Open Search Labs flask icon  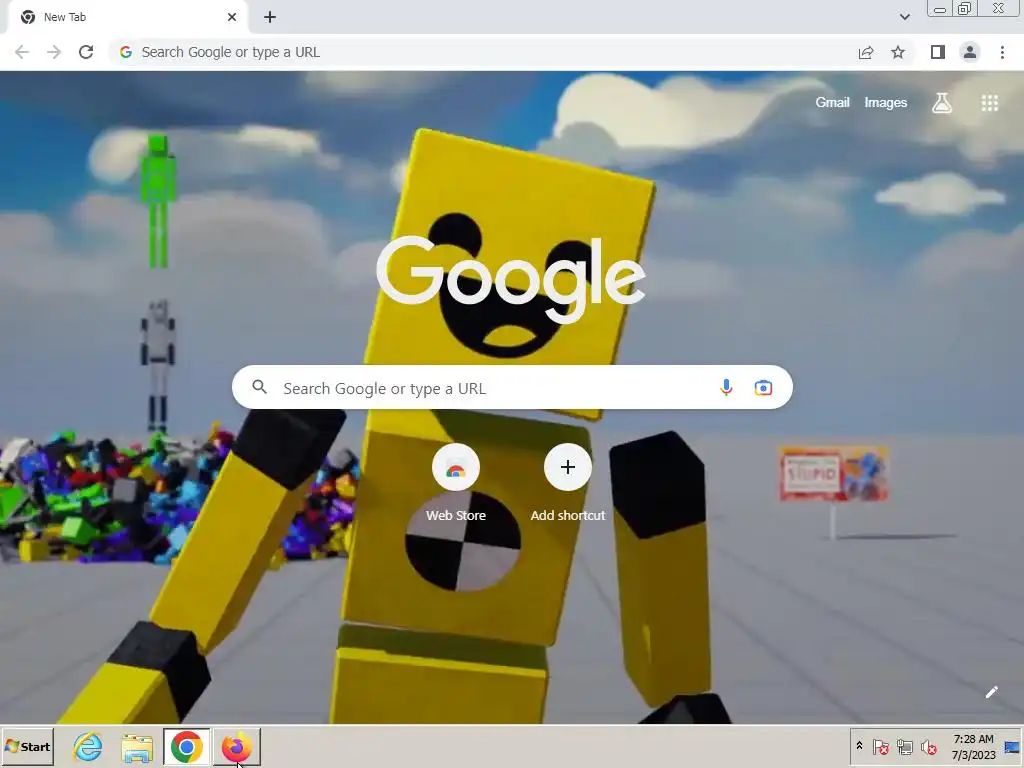point(942,103)
